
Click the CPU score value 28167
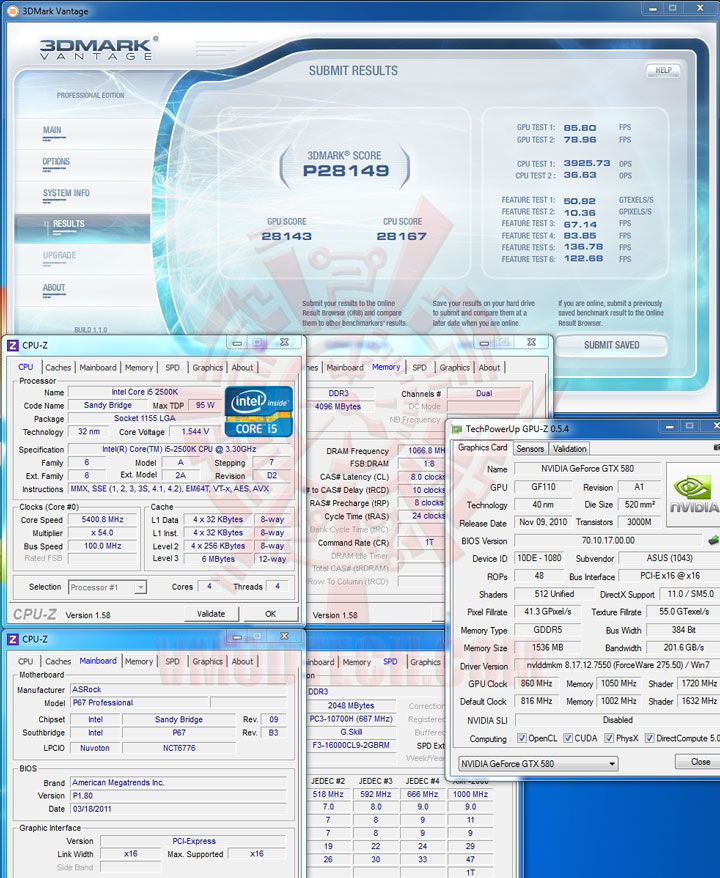[x=401, y=236]
